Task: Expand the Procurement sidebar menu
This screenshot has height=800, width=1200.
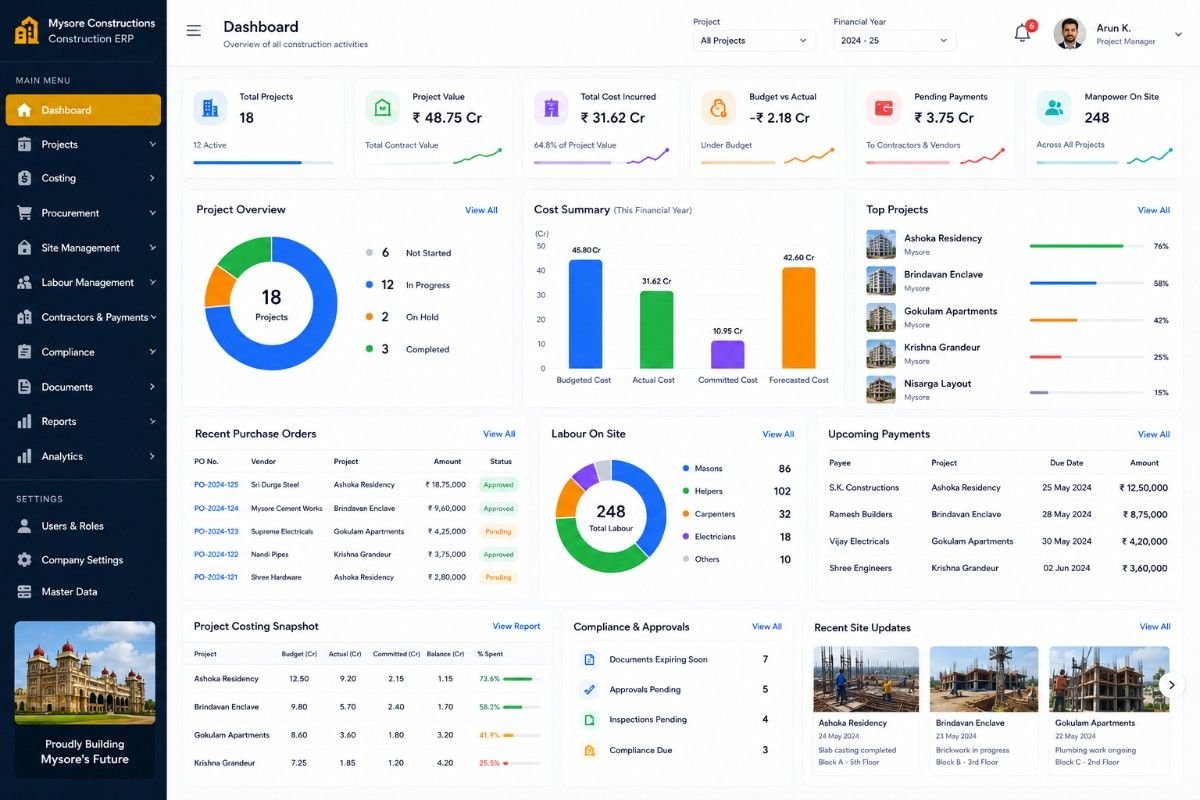Action: [84, 213]
